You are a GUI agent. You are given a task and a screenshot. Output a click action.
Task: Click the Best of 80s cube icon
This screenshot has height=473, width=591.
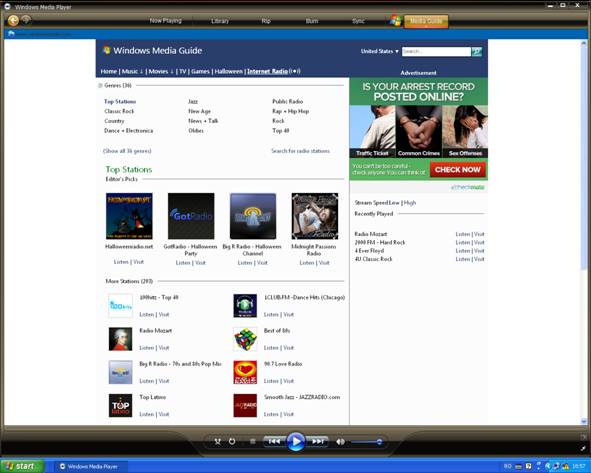245,339
